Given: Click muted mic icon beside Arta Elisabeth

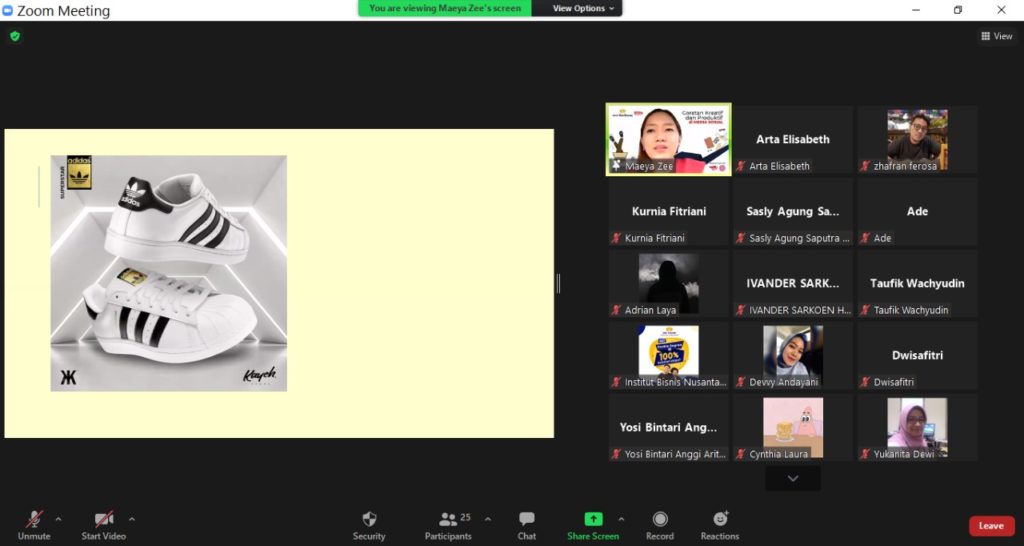Looking at the screenshot, I should point(741,166).
